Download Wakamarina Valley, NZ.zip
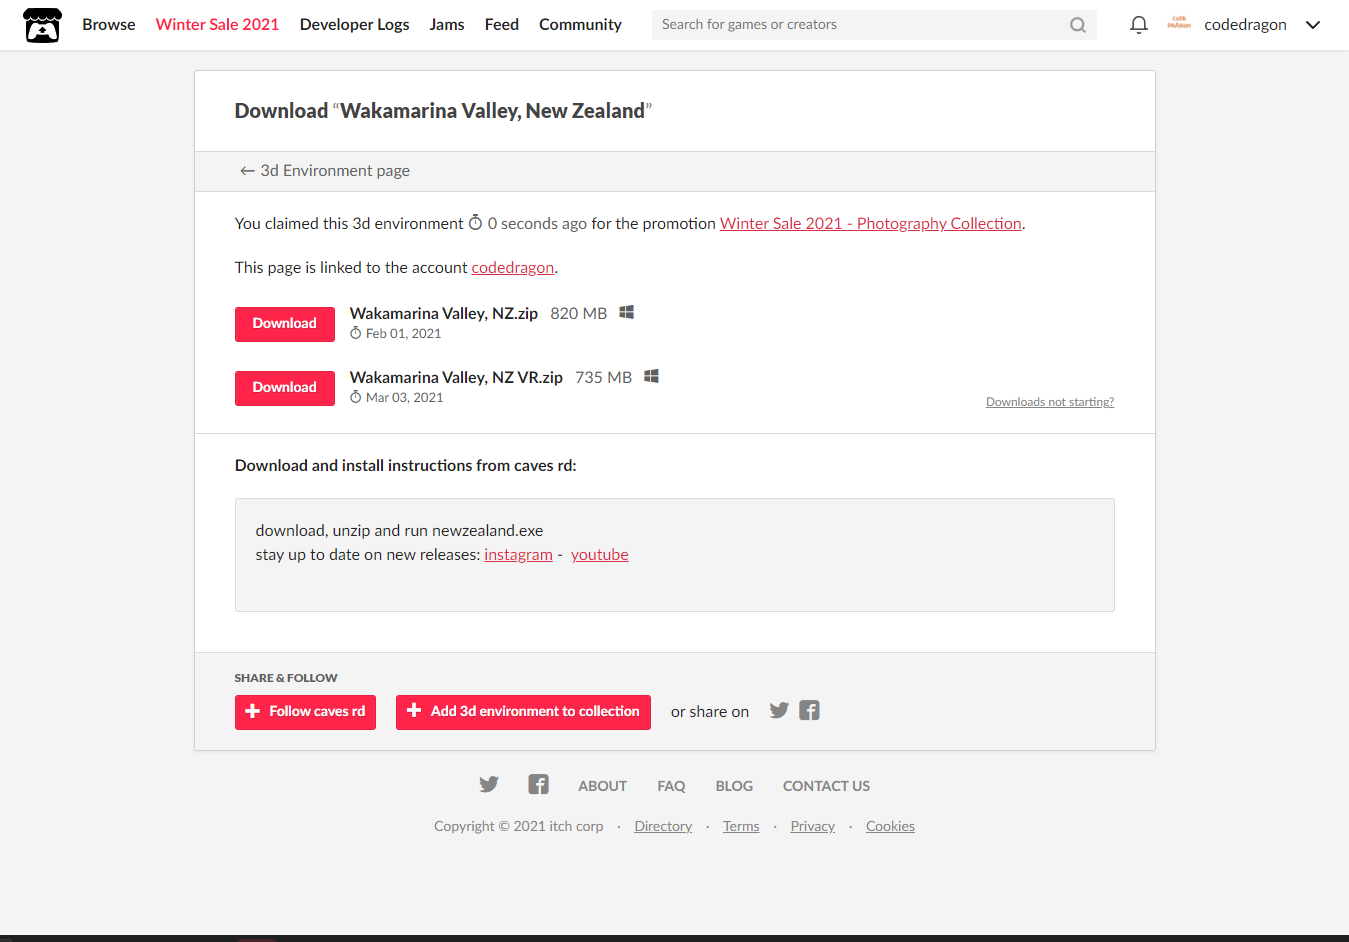Viewport: 1349px width, 942px height. coord(285,324)
